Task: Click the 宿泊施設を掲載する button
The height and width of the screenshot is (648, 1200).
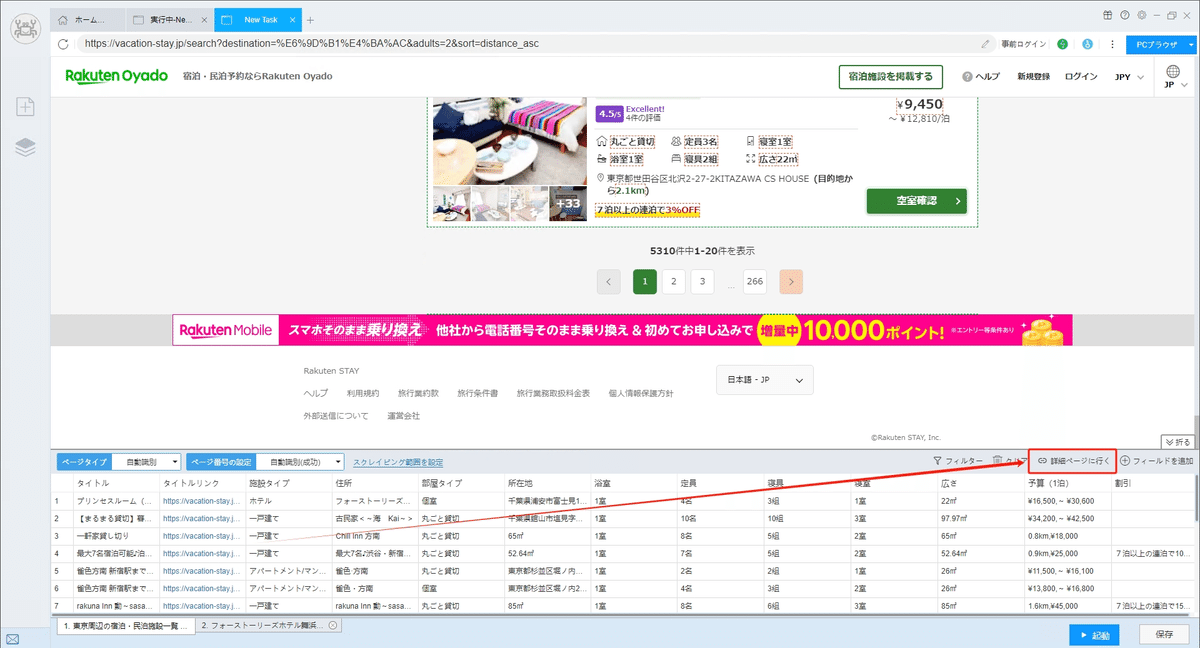Action: 890,77
